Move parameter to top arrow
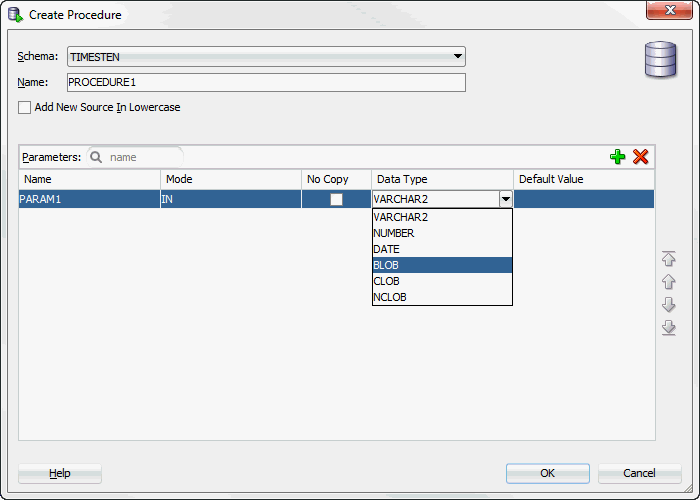700x500 pixels. point(668,258)
